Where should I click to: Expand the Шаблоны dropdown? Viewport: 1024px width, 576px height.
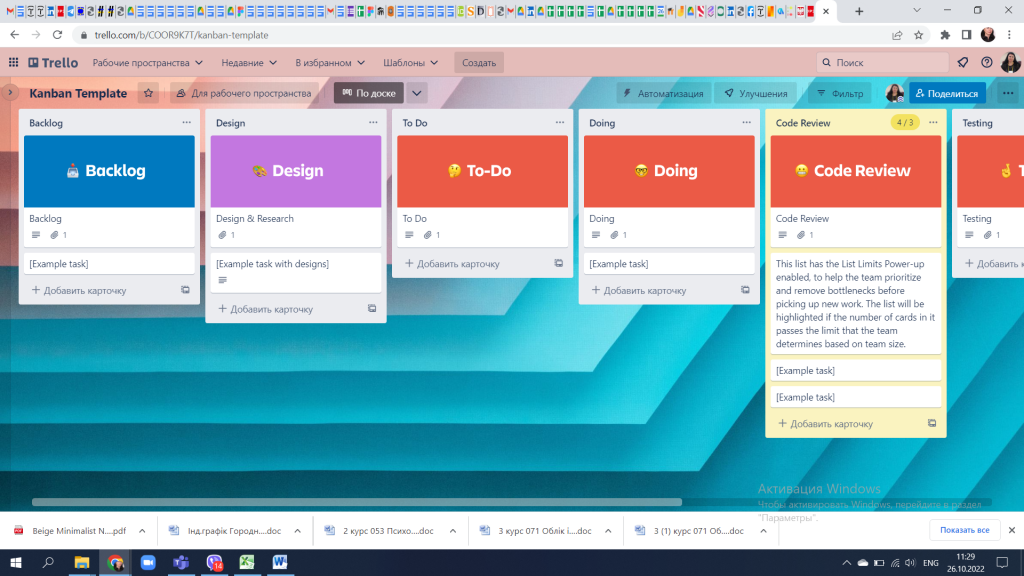(410, 63)
